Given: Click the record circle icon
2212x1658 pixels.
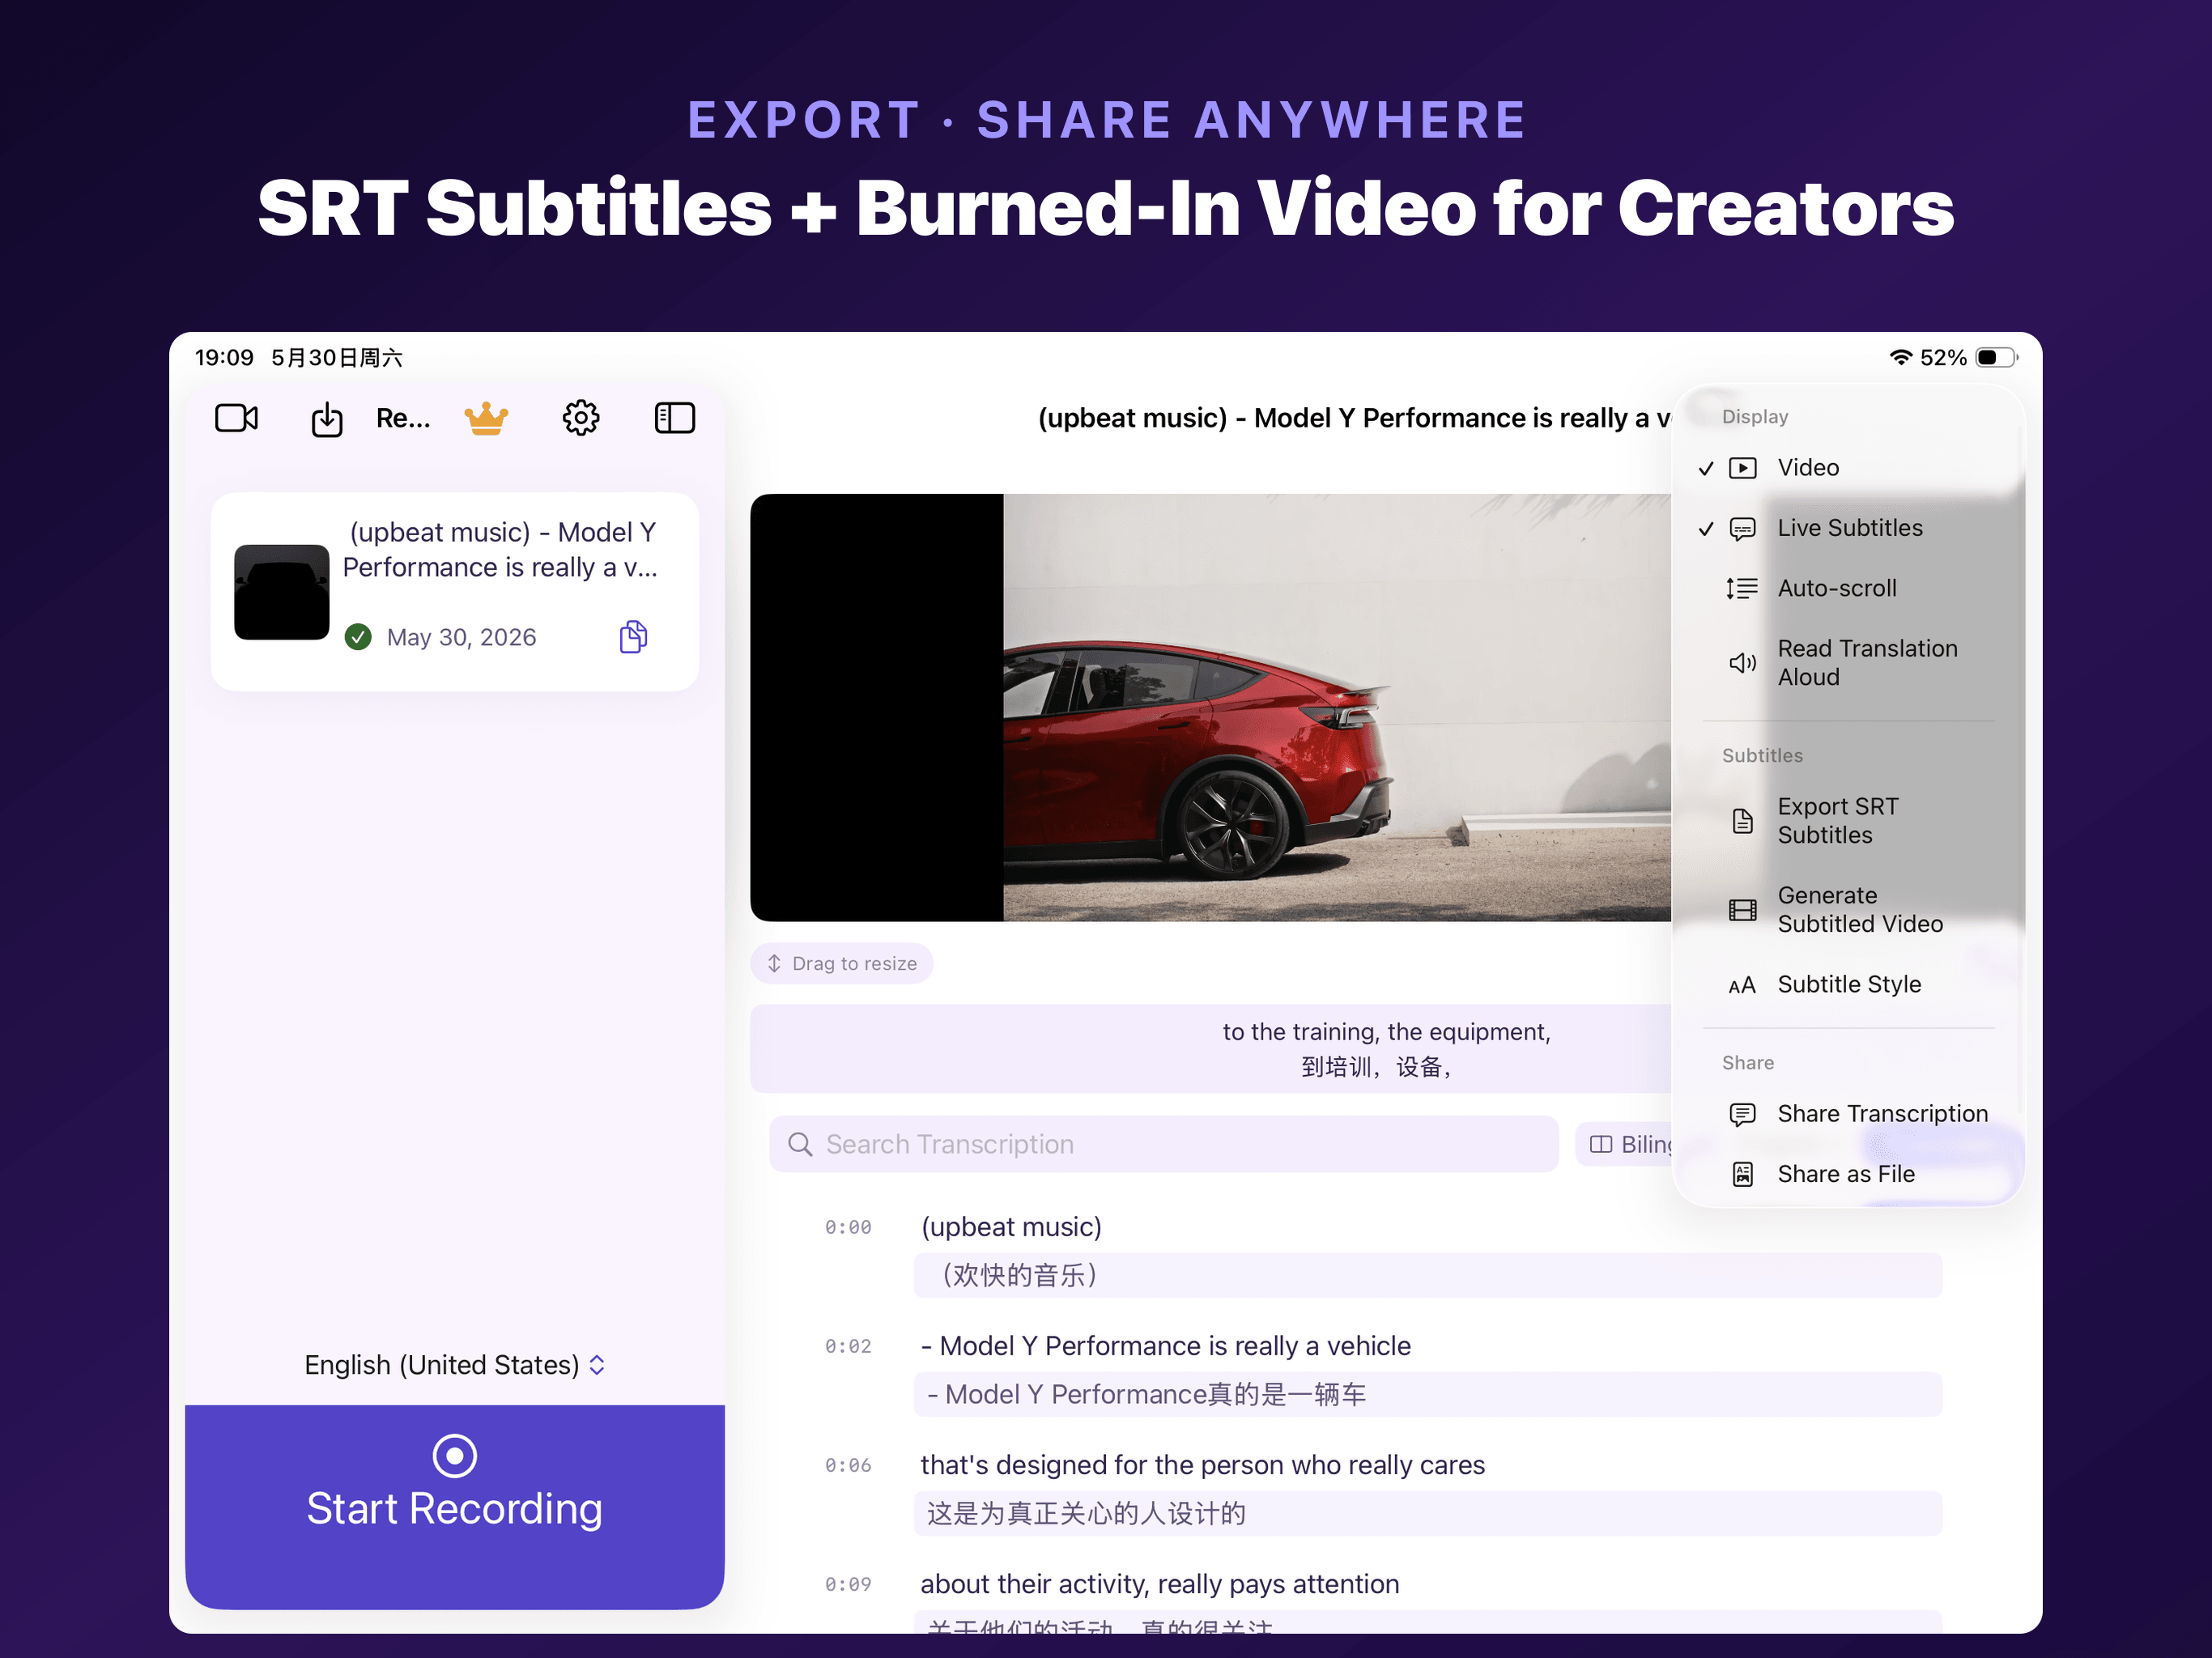Looking at the screenshot, I should click(455, 1456).
